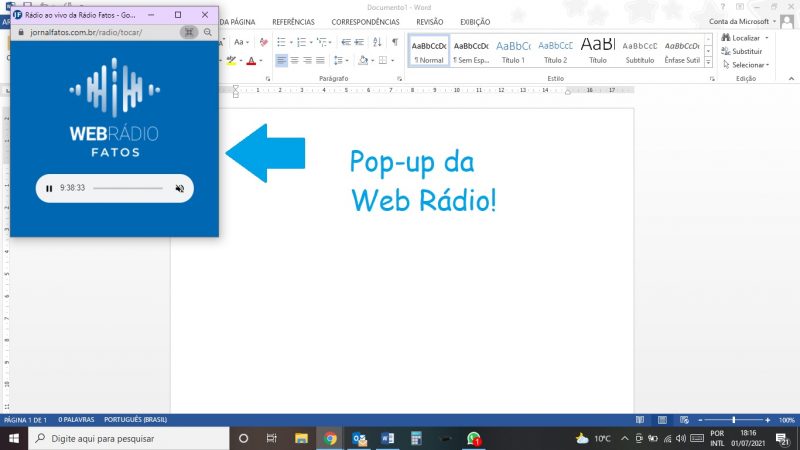Click Localizar in Edição group

[x=741, y=38]
